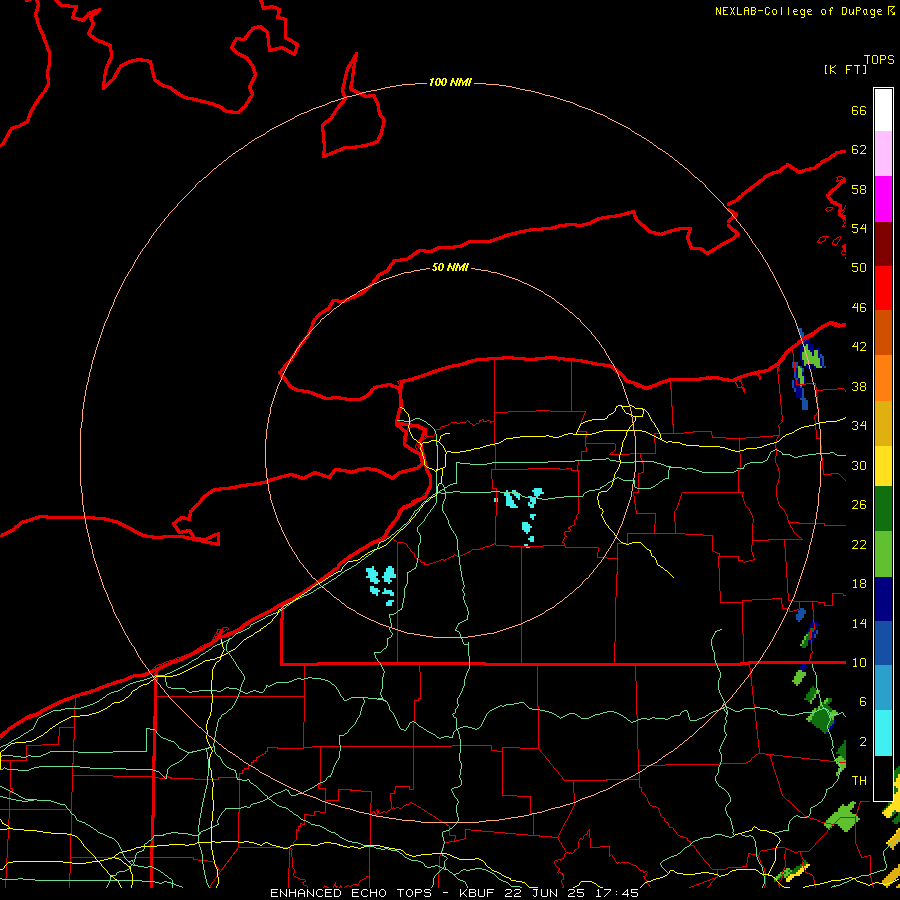
Task: Click the legend value "66"
Action: [859, 110]
